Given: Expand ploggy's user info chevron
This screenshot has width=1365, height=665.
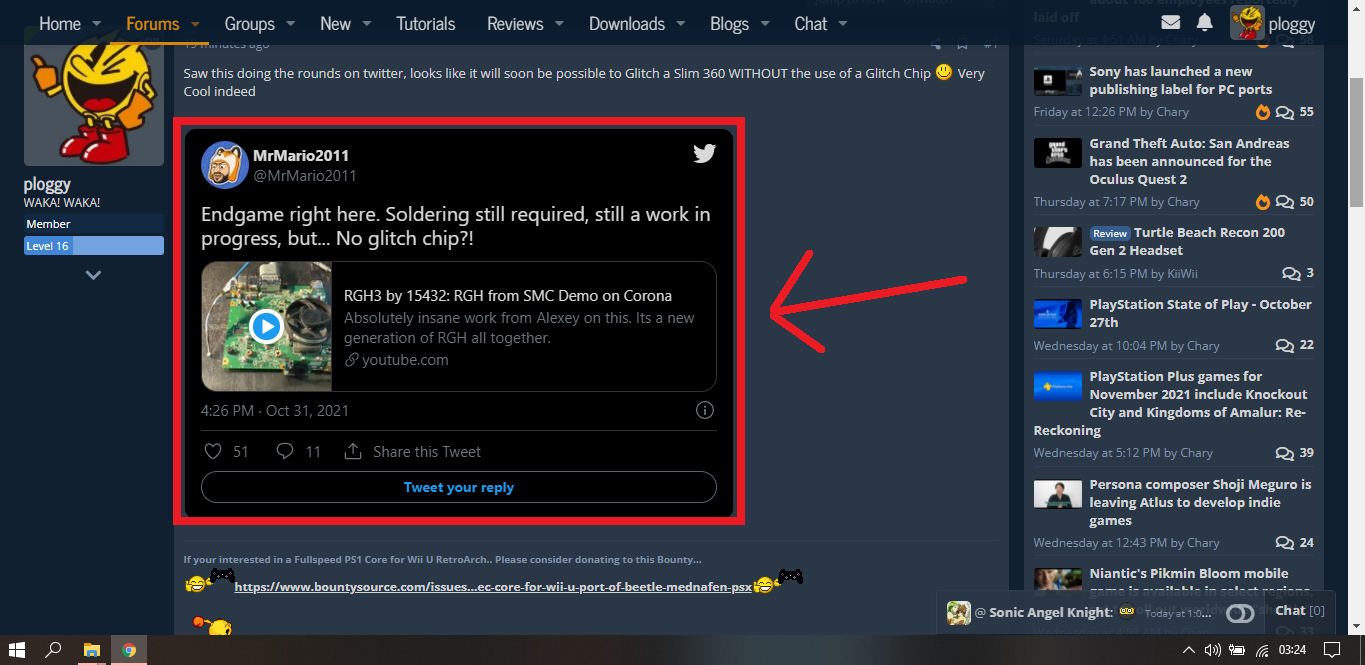Looking at the screenshot, I should tap(93, 274).
